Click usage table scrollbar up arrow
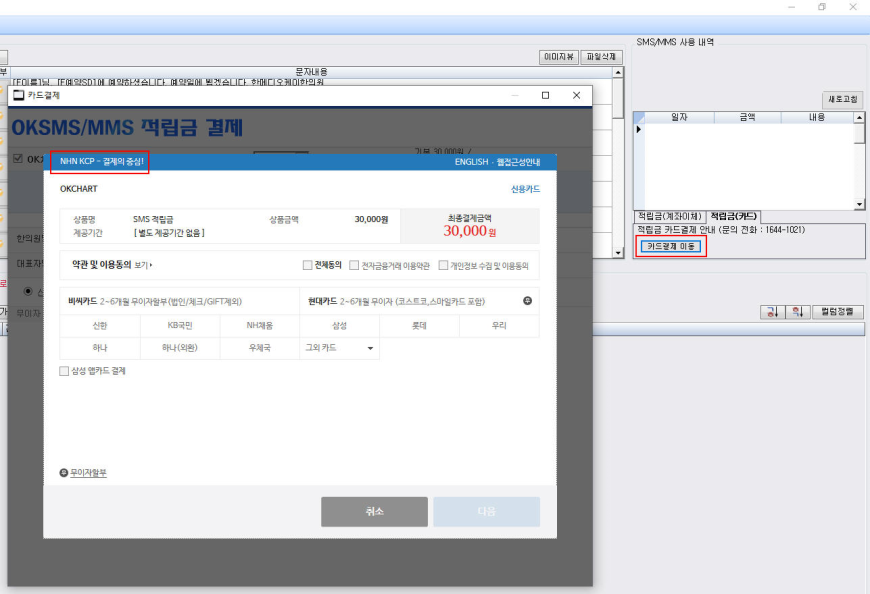This screenshot has height=594, width=870. pyautogui.click(x=859, y=118)
